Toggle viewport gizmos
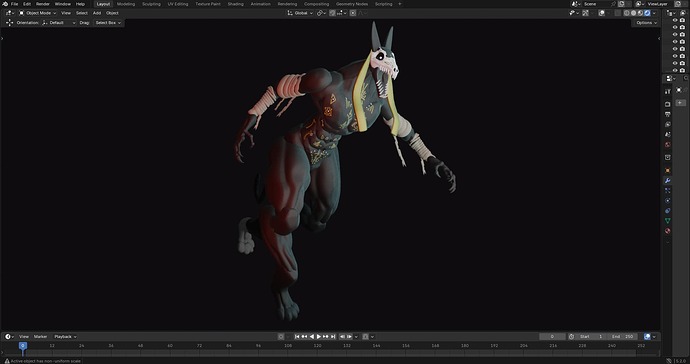690x364 pixels. point(585,13)
